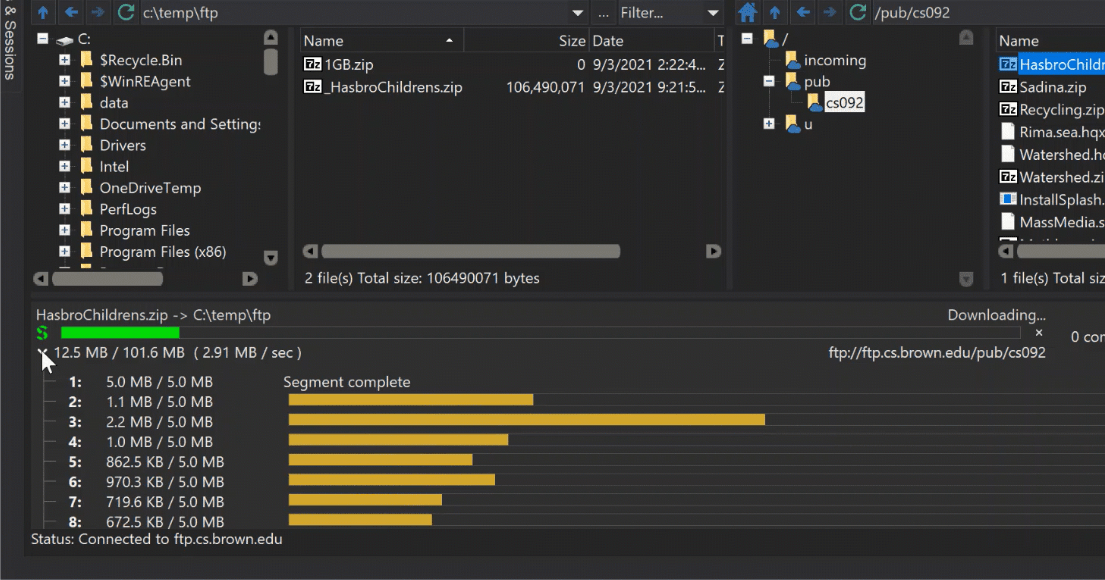
Task: Select the remote incoming folder
Action: click(x=834, y=61)
